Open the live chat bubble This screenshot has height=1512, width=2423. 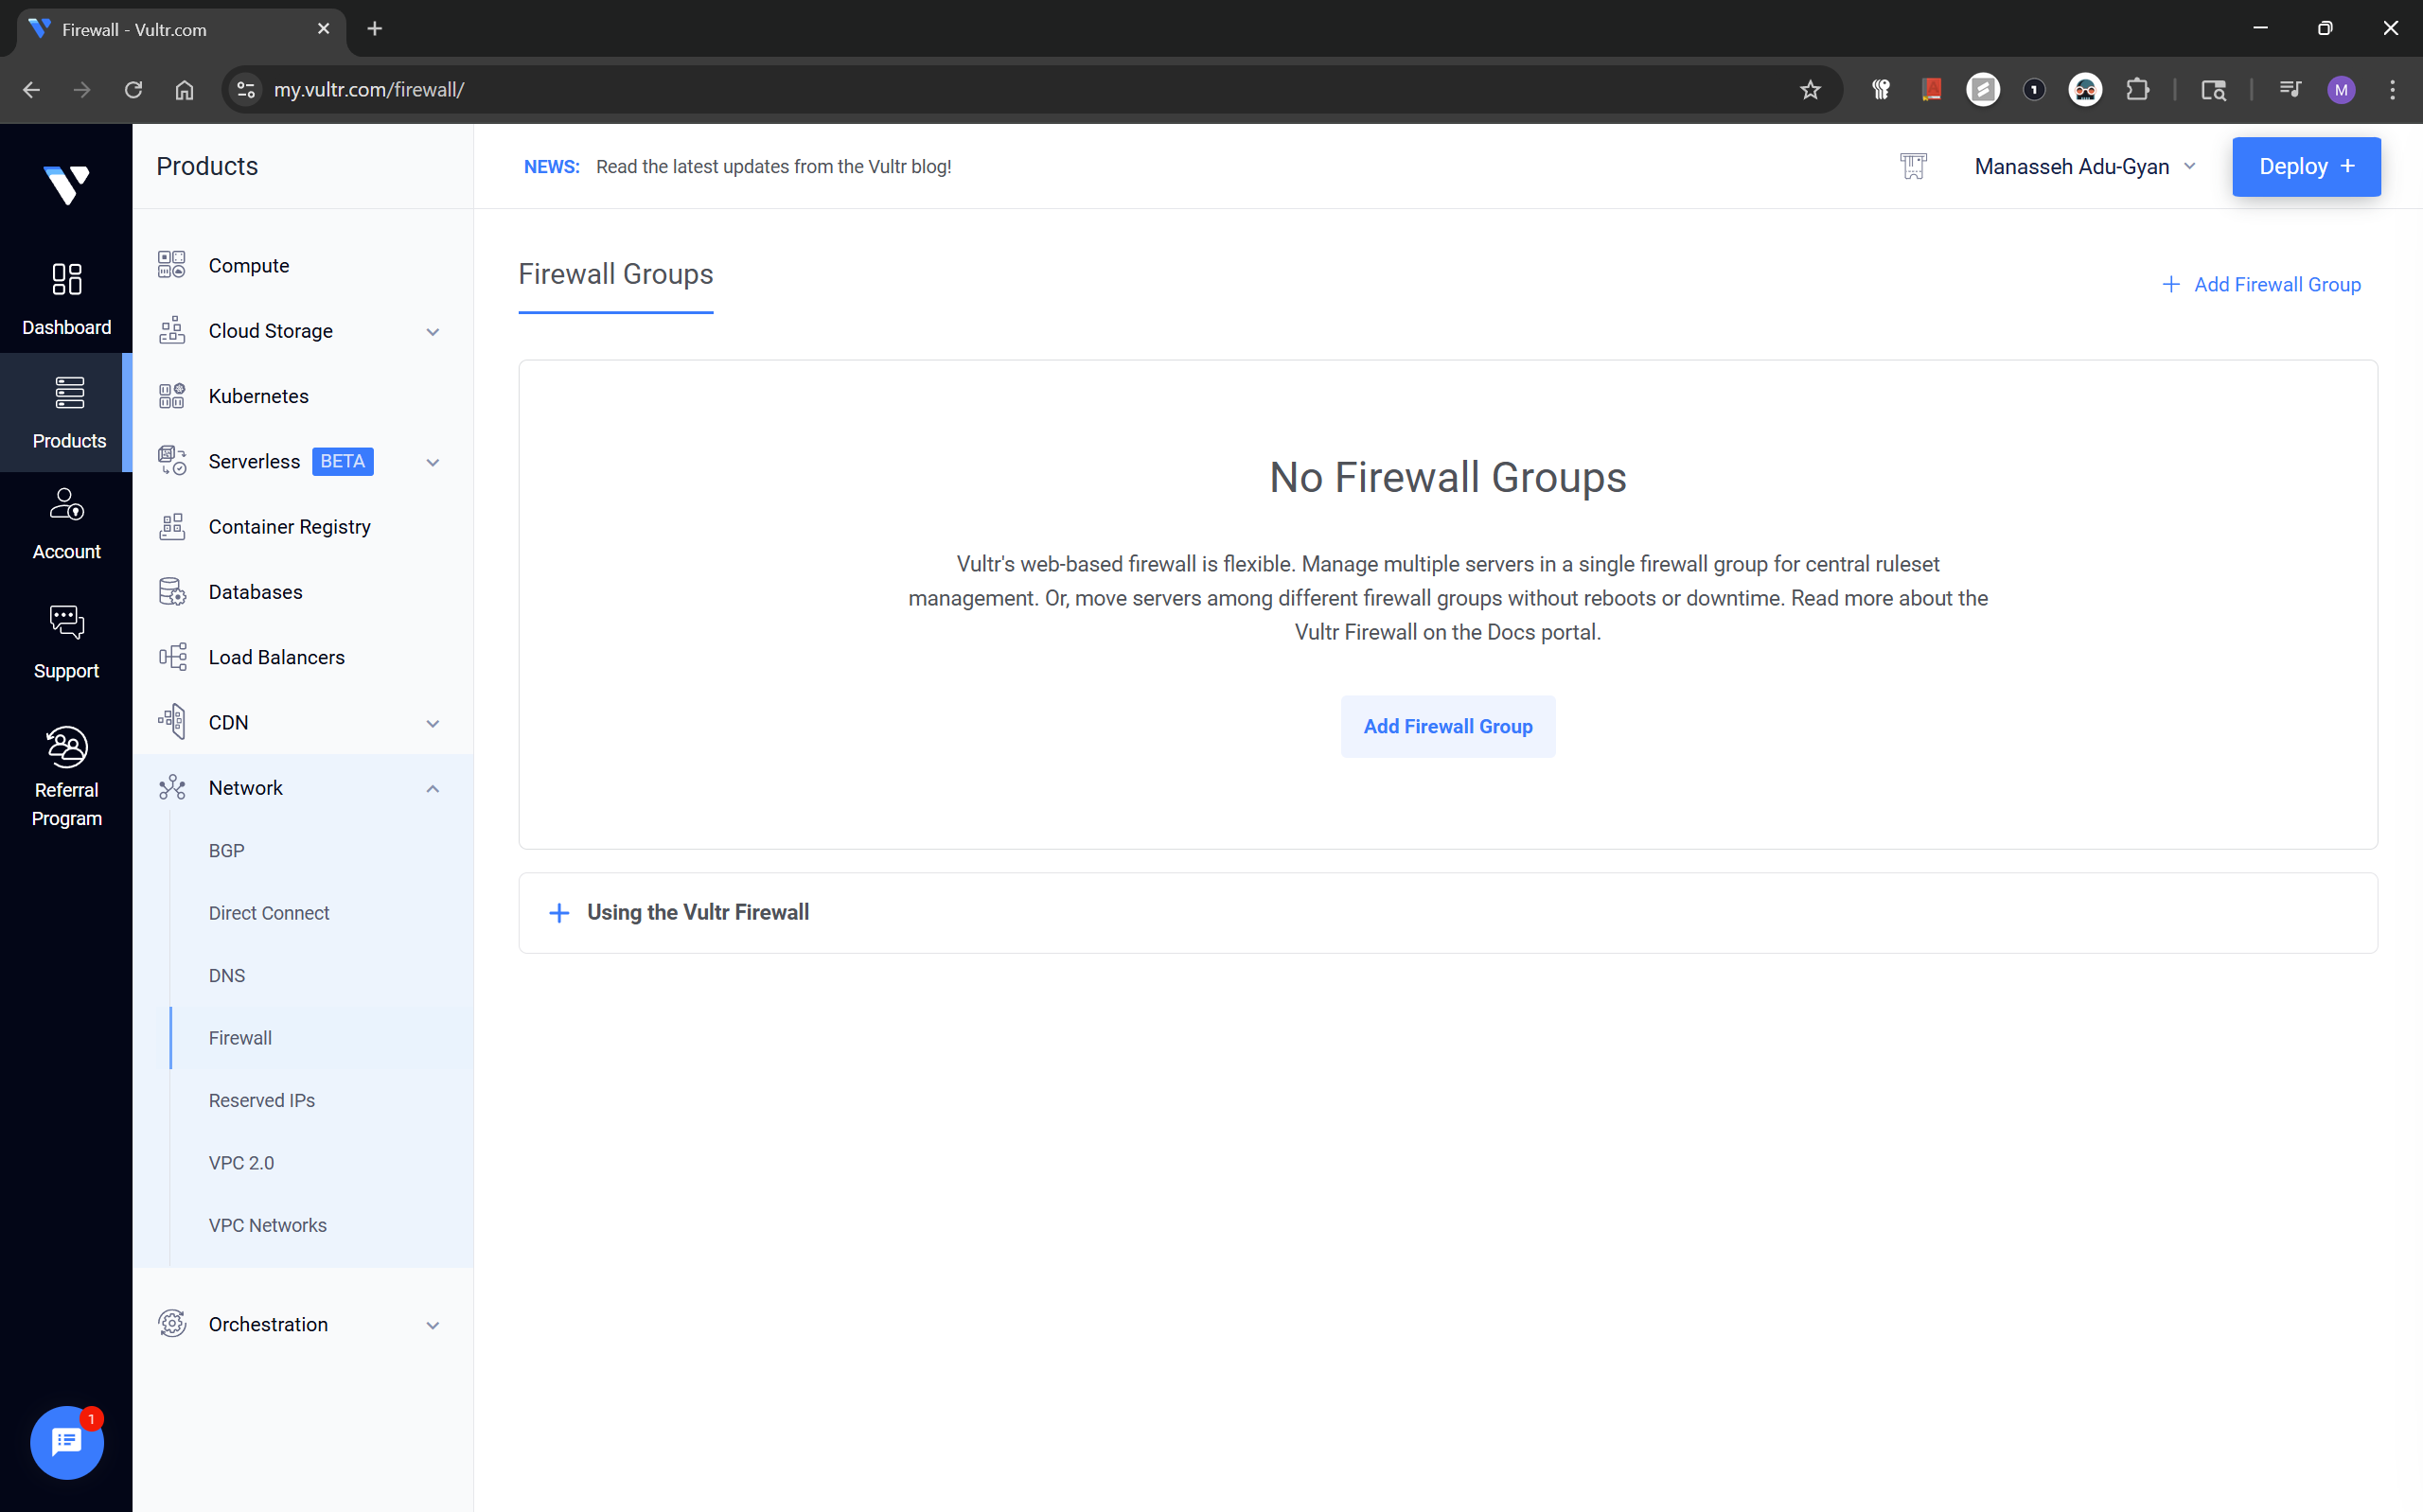(66, 1441)
